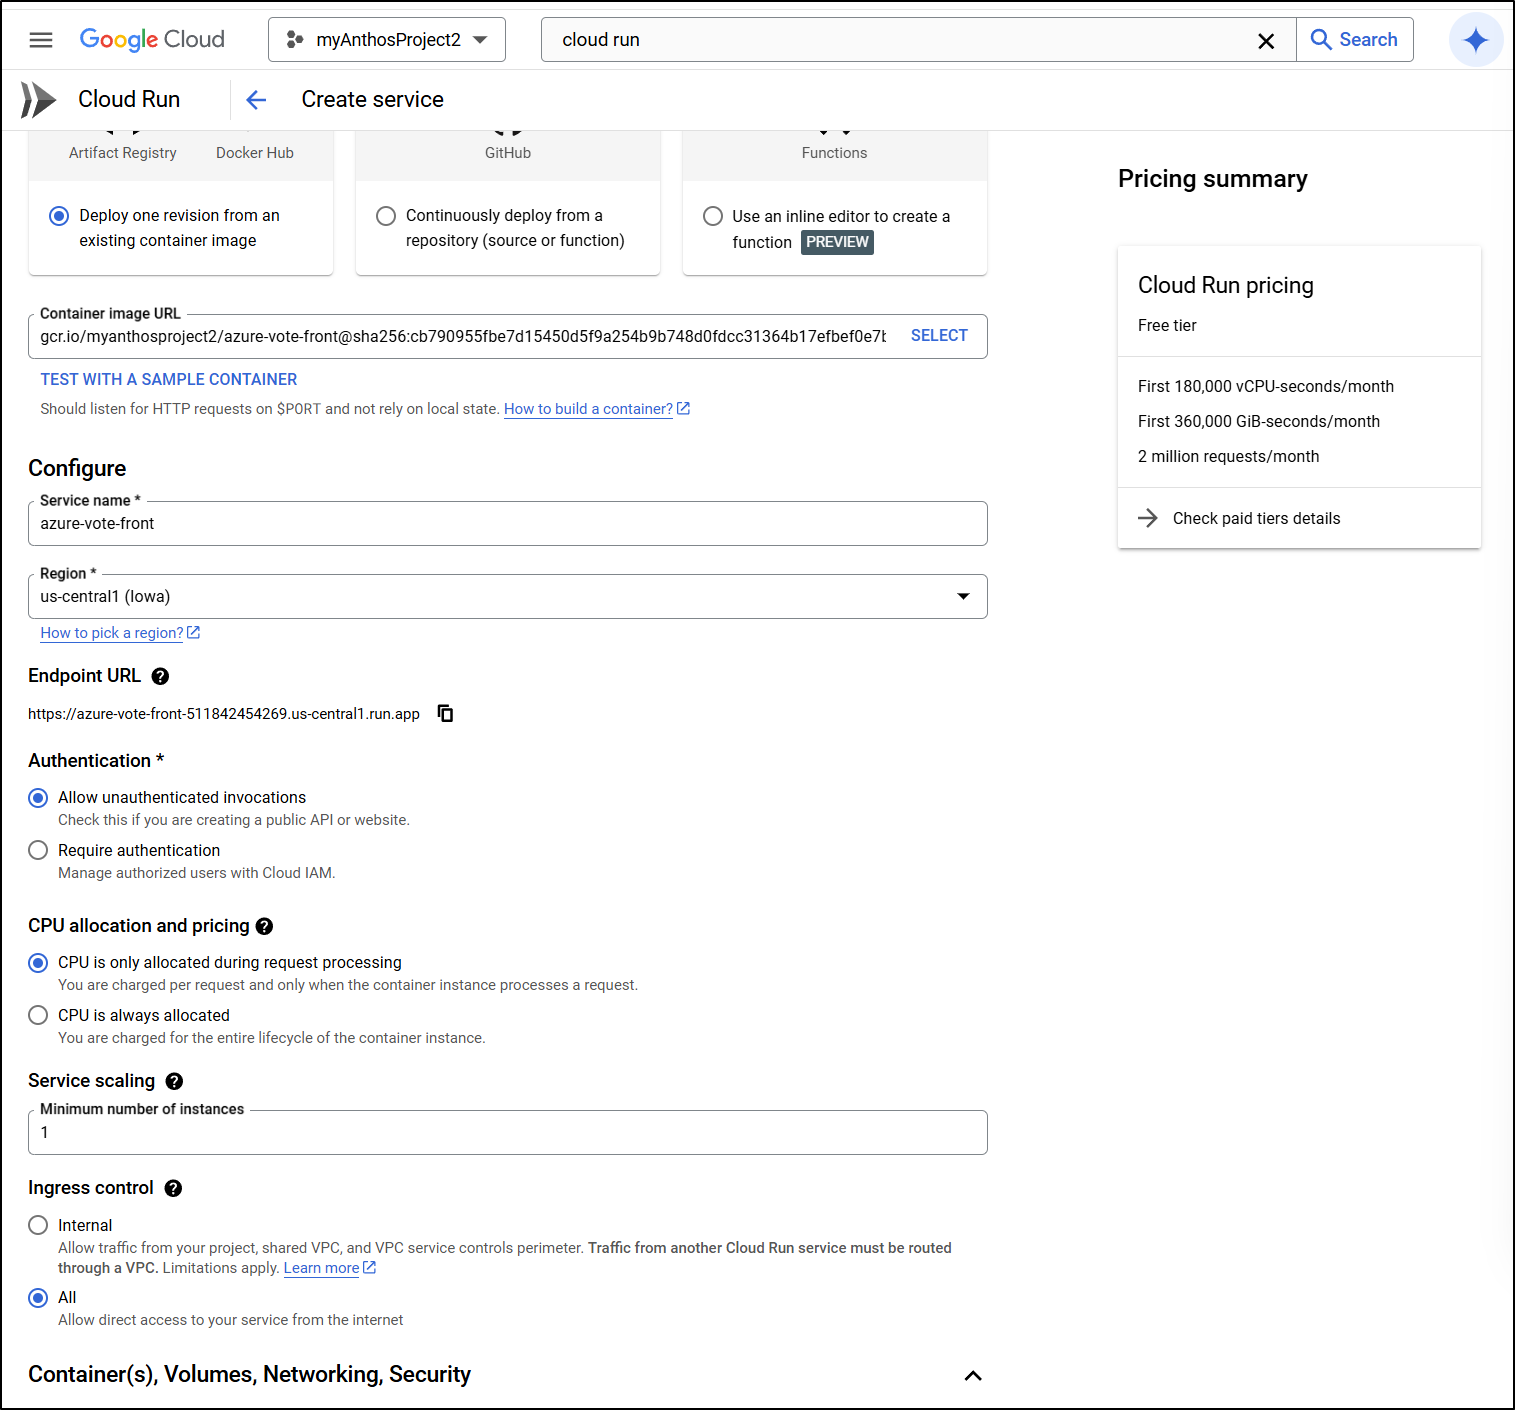Open help for CPU allocation and pricing
Viewport: 1515px width, 1410px height.
[x=264, y=927]
